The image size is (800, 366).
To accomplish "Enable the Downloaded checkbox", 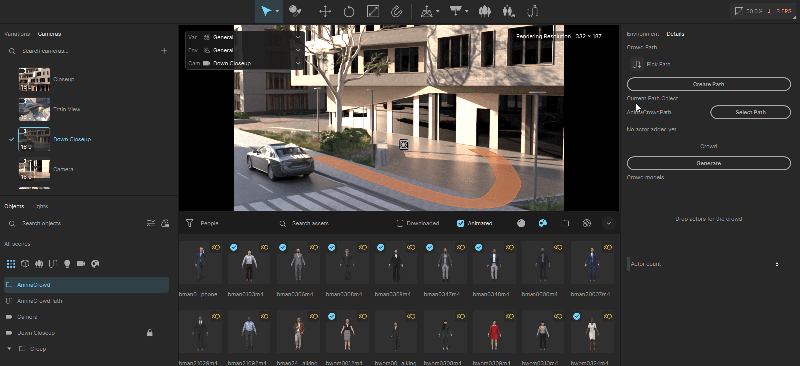I will click(x=400, y=223).
